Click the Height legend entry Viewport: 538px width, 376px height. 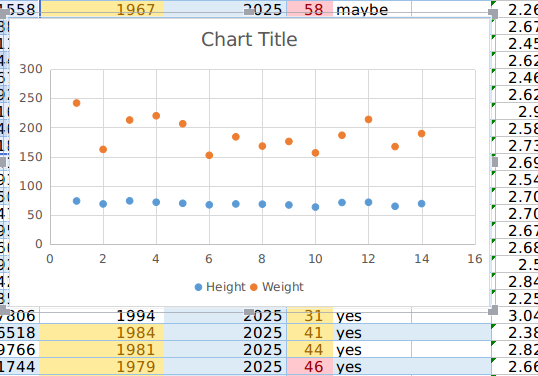coord(220,287)
